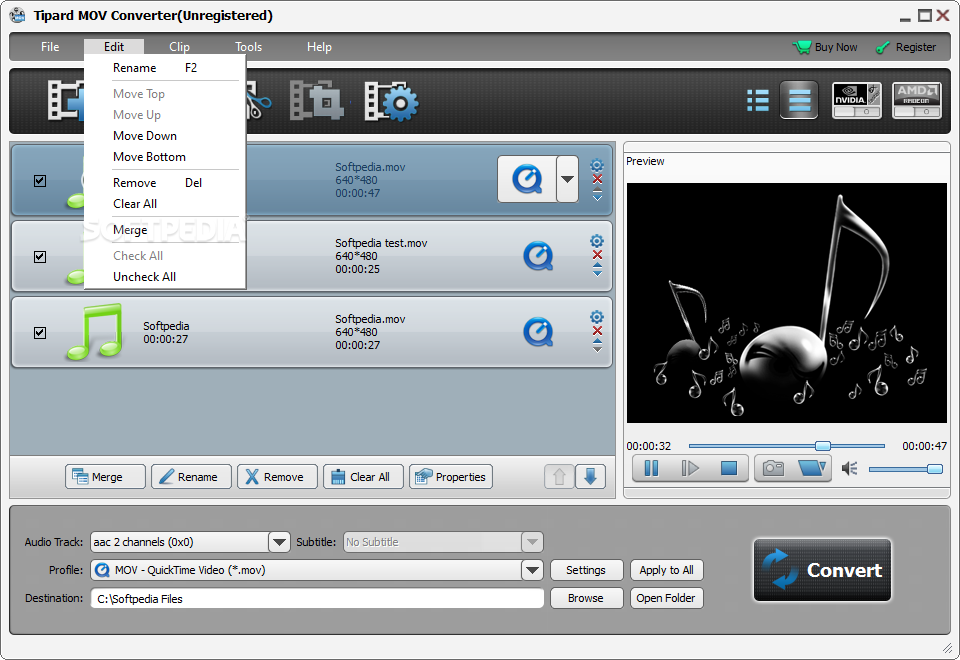Take a snapshot with camera icon

[773, 468]
